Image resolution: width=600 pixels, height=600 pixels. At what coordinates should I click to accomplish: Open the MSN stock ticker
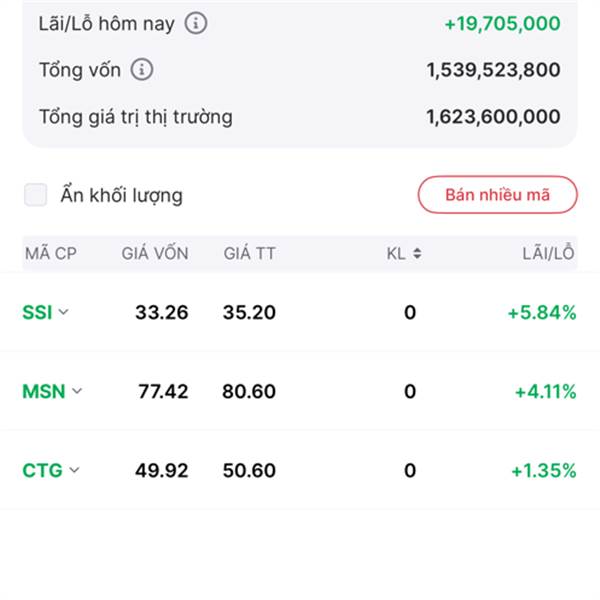(x=43, y=391)
